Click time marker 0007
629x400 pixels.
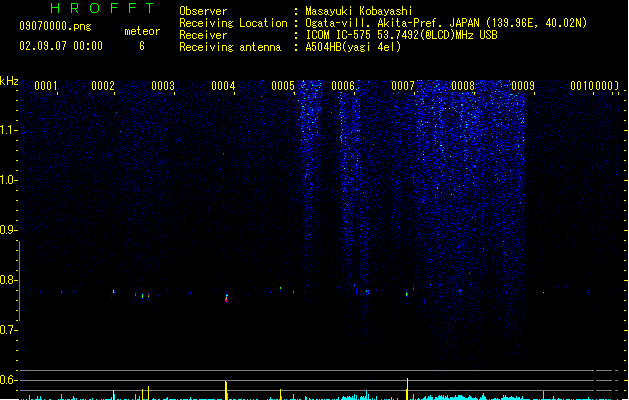tap(403, 86)
